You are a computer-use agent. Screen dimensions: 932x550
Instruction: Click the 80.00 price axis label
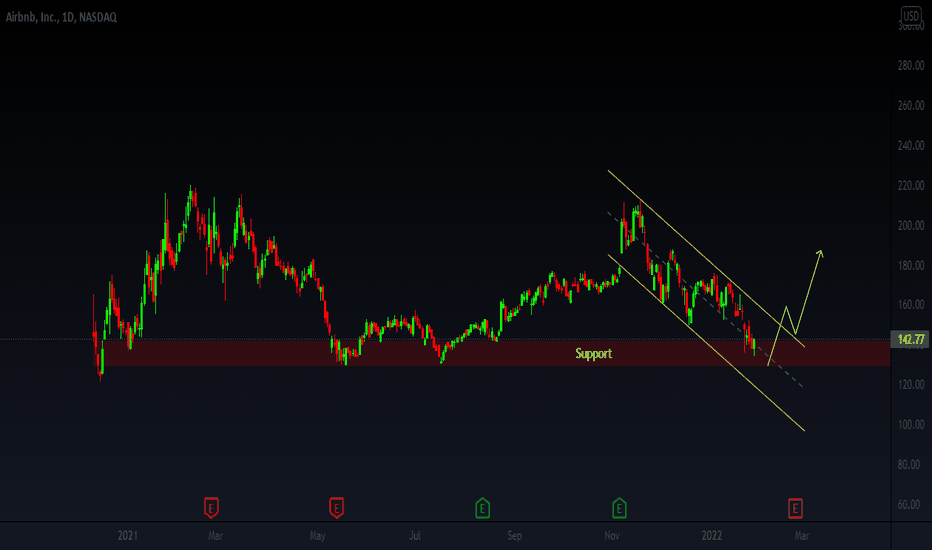coord(909,464)
